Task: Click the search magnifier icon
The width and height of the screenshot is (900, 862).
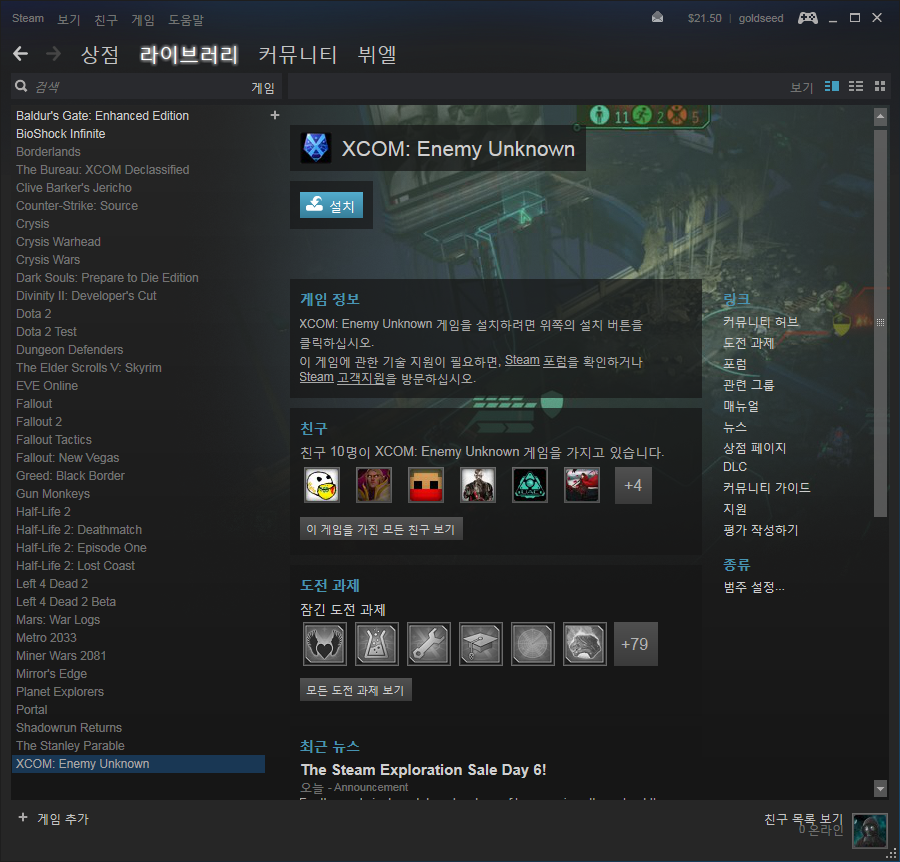Action: [20, 86]
